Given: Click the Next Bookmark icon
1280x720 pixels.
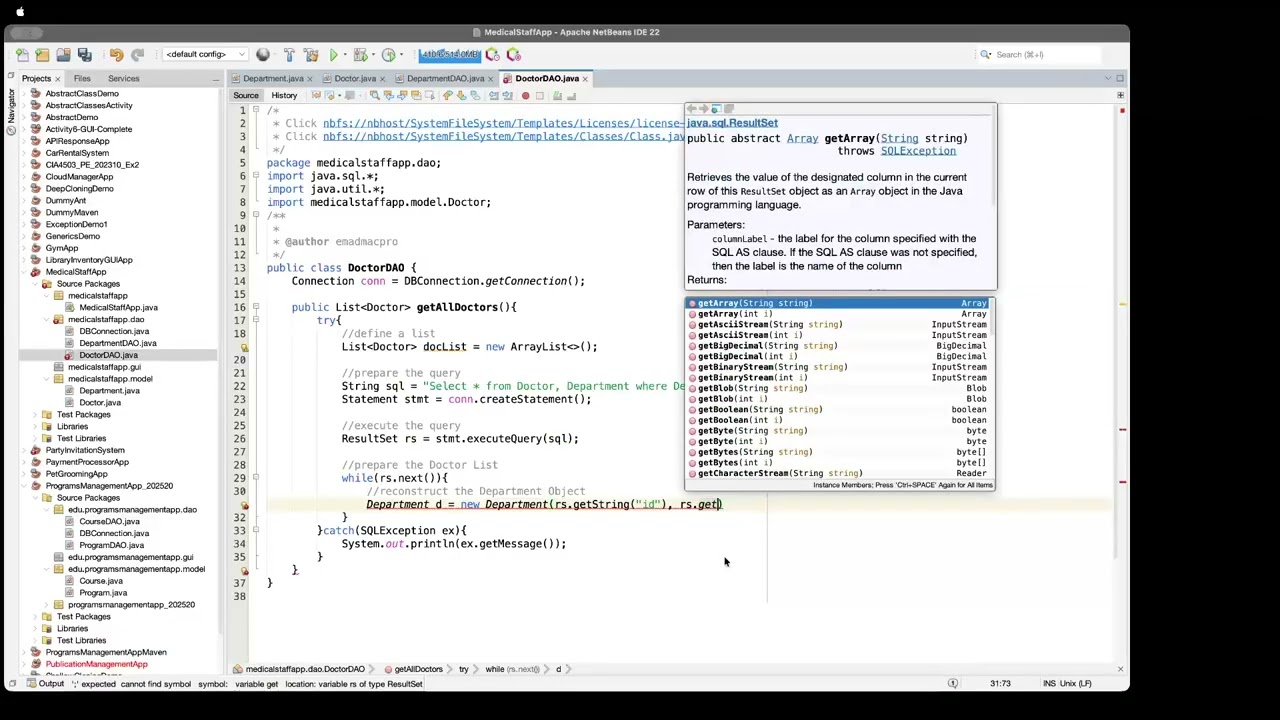Looking at the screenshot, I should (460, 96).
